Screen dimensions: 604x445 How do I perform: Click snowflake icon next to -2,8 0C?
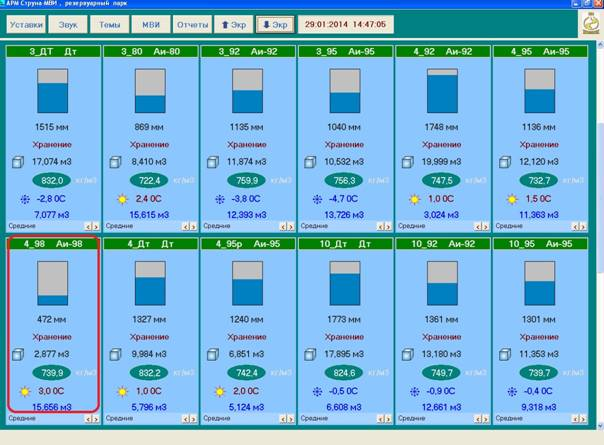[25, 199]
